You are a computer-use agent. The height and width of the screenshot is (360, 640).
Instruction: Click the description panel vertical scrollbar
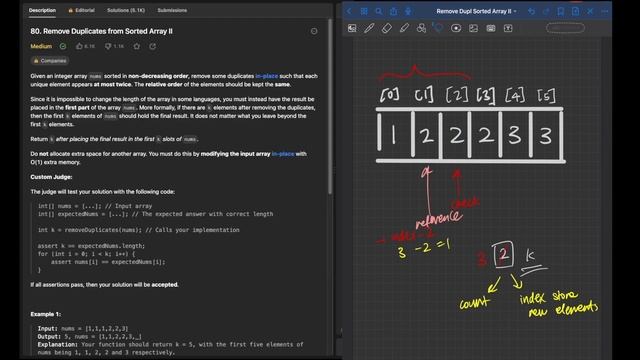point(331,106)
